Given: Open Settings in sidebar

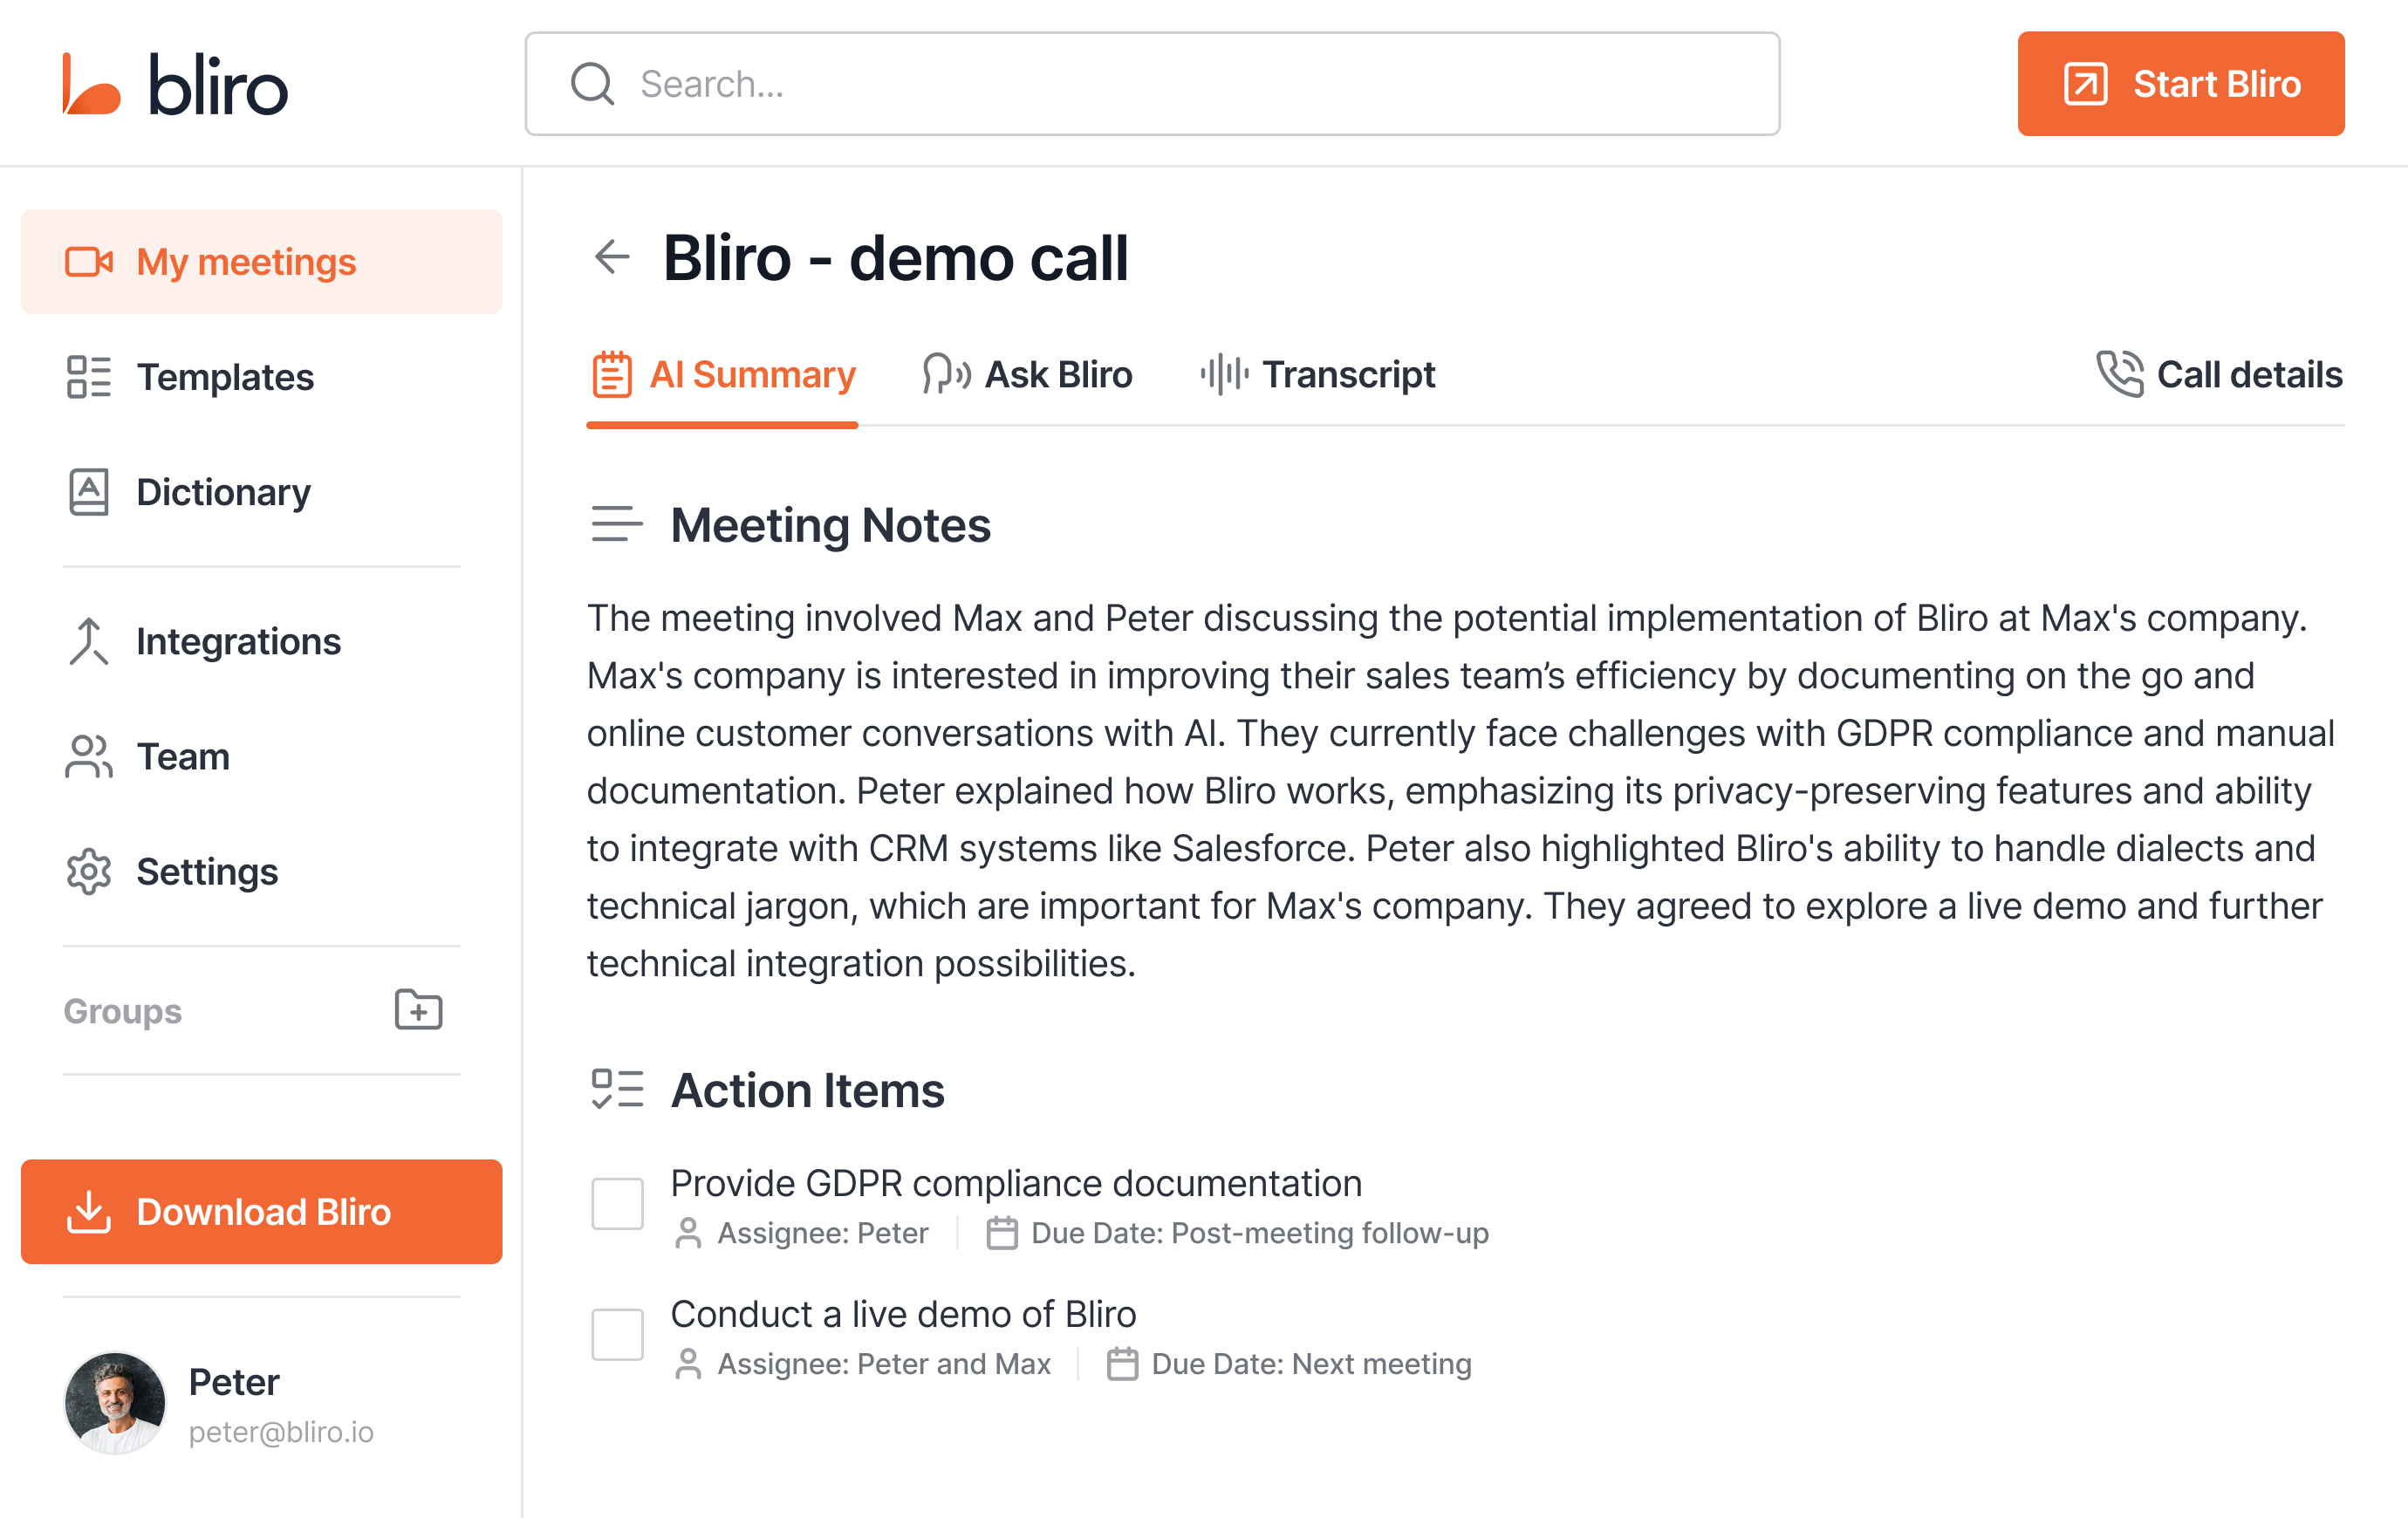Looking at the screenshot, I should click(261, 872).
